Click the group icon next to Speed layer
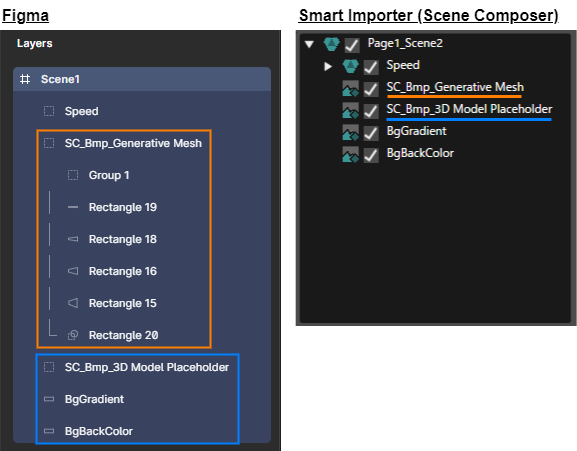 pos(49,111)
